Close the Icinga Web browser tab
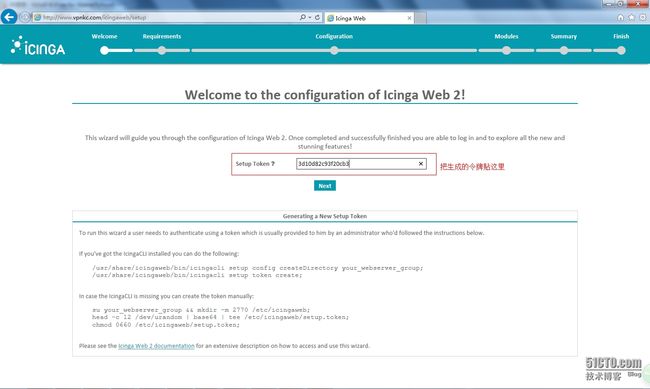The height and width of the screenshot is (389, 650). coord(409,18)
